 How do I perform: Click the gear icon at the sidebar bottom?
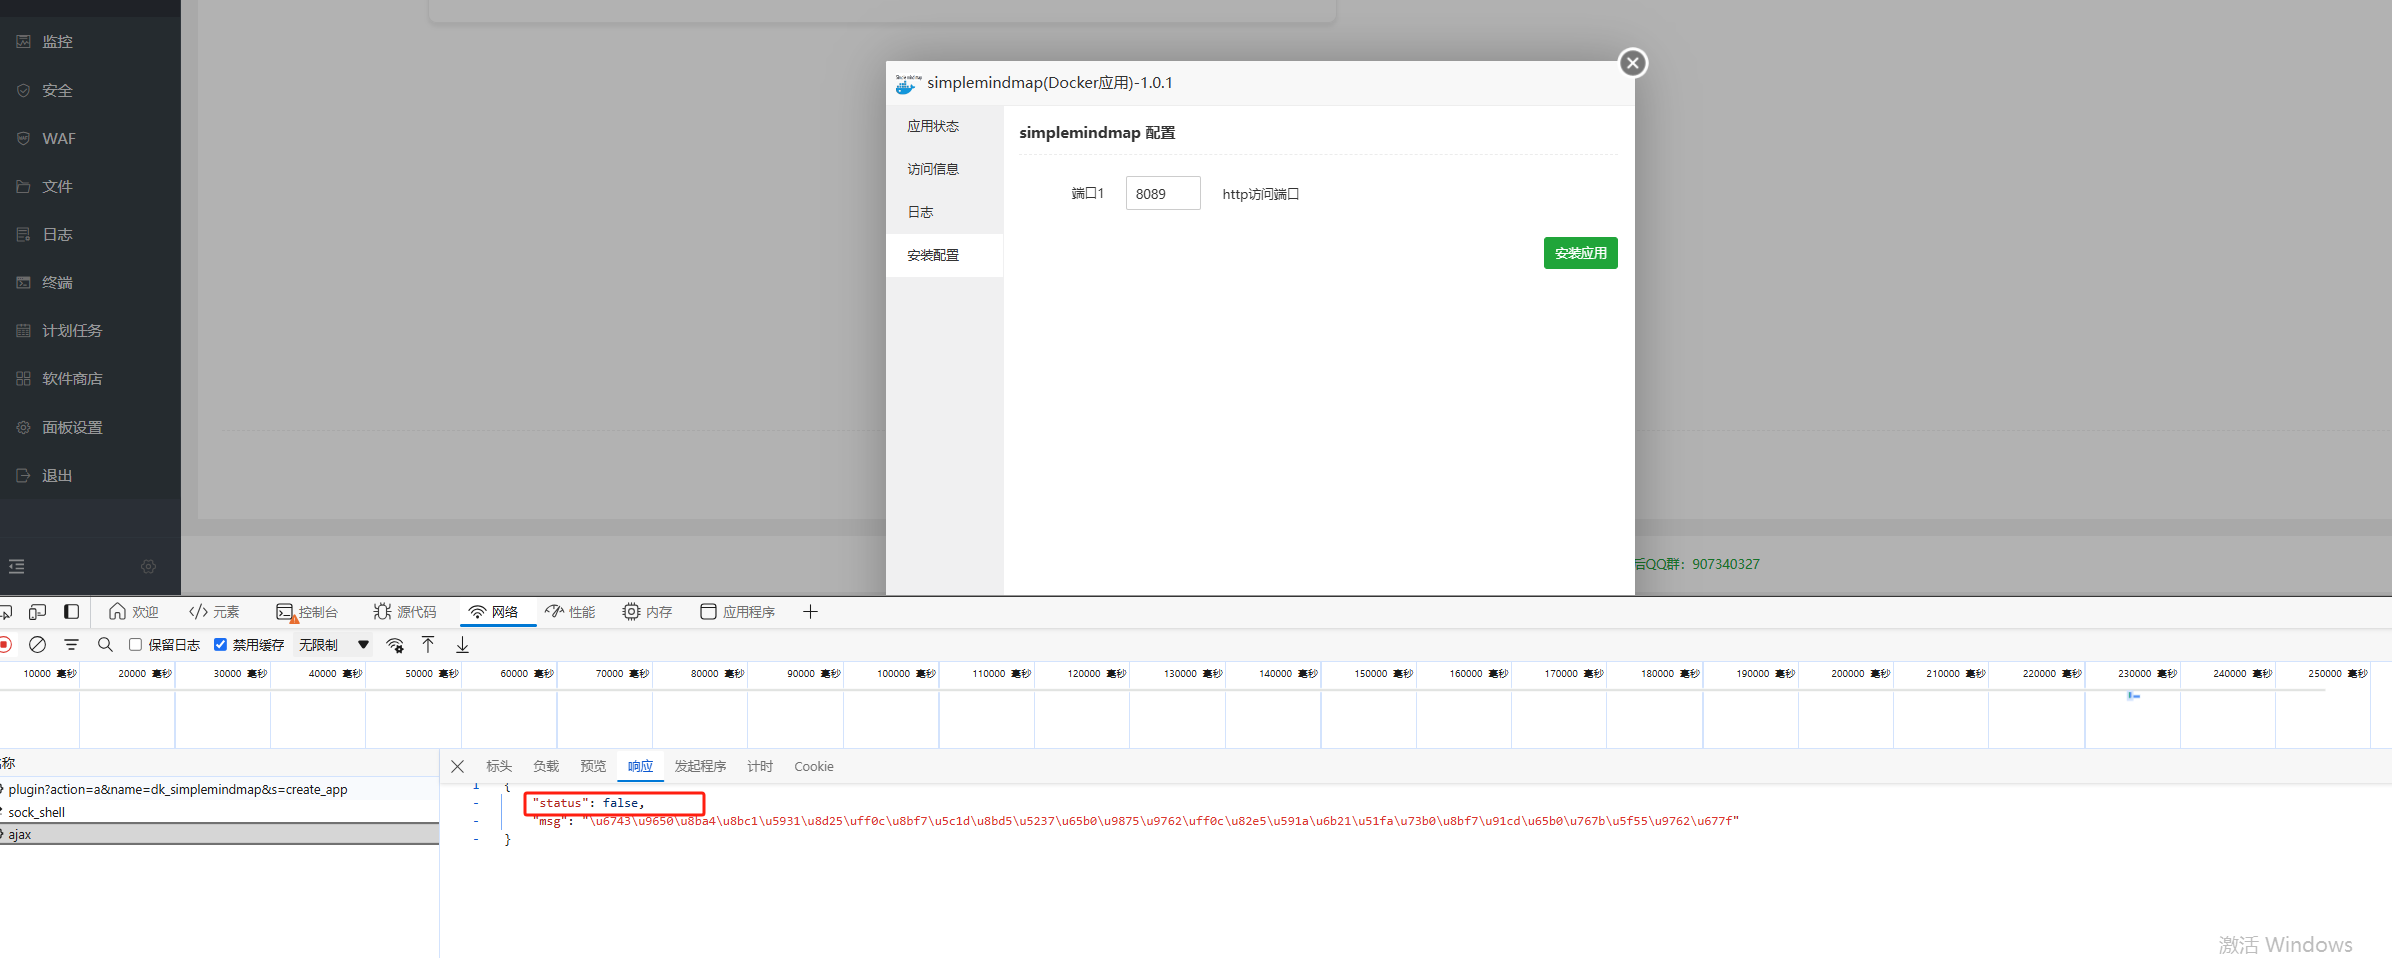[148, 566]
